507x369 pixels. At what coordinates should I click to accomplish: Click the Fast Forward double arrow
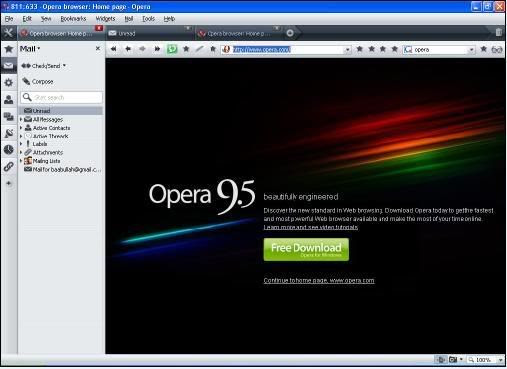(x=157, y=49)
